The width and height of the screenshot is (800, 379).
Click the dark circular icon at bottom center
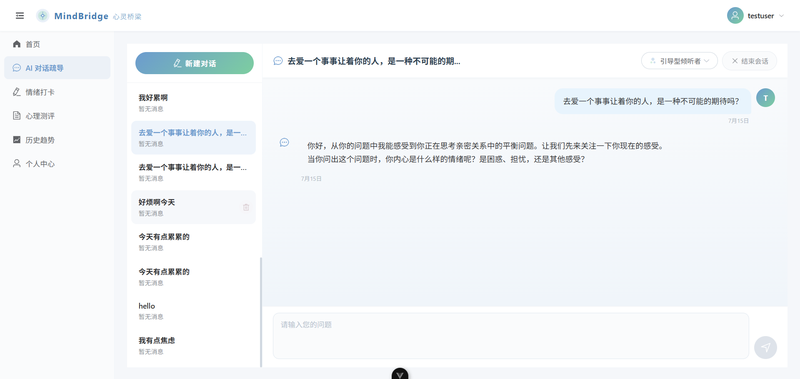(400, 374)
